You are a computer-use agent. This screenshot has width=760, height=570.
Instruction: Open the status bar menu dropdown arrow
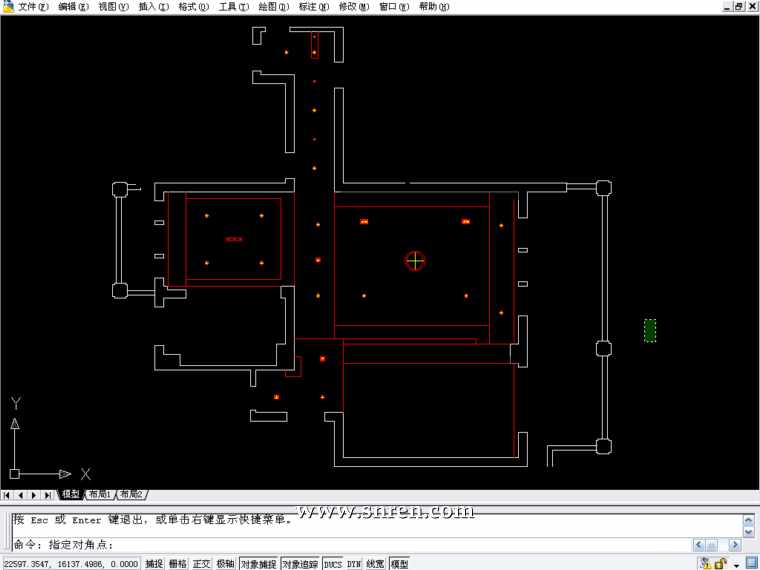pyautogui.click(x=736, y=564)
